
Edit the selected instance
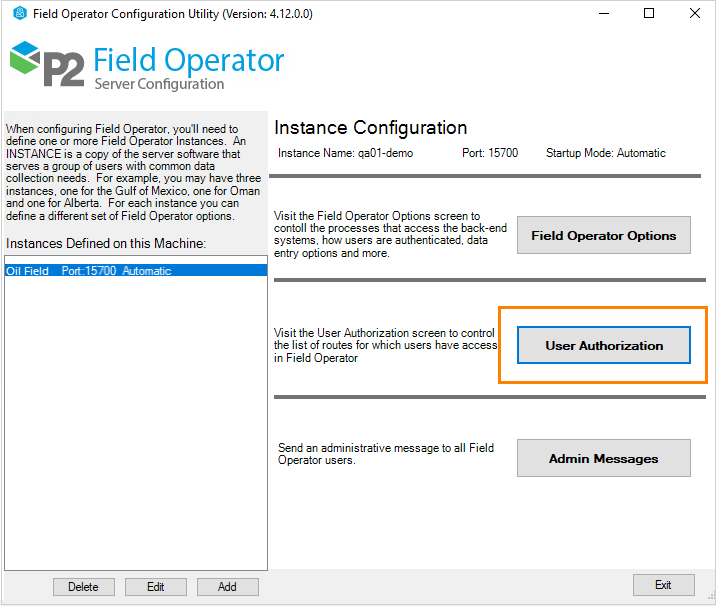coord(155,587)
